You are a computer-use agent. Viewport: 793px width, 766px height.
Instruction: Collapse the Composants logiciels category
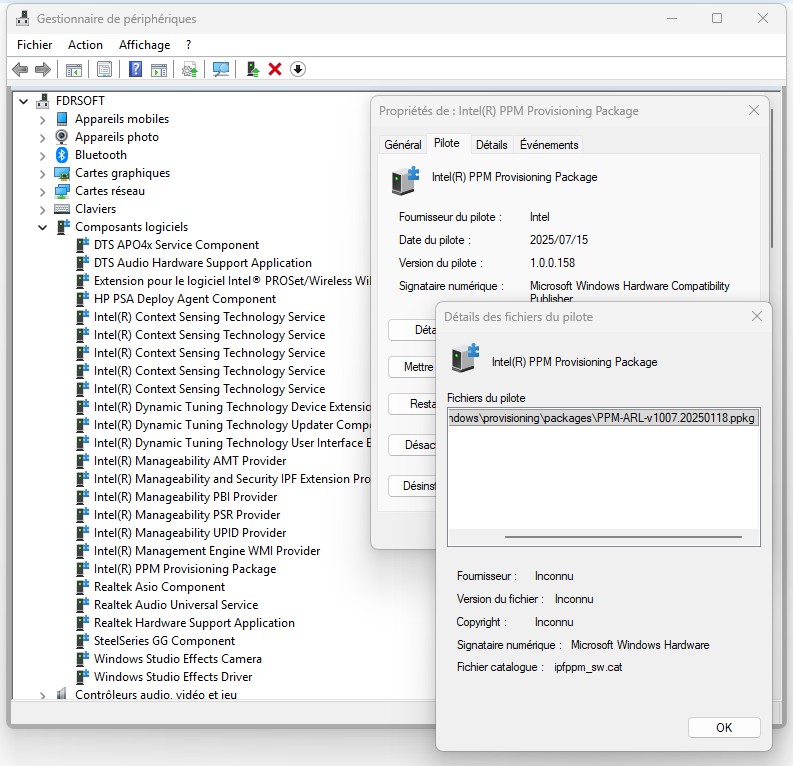(42, 227)
